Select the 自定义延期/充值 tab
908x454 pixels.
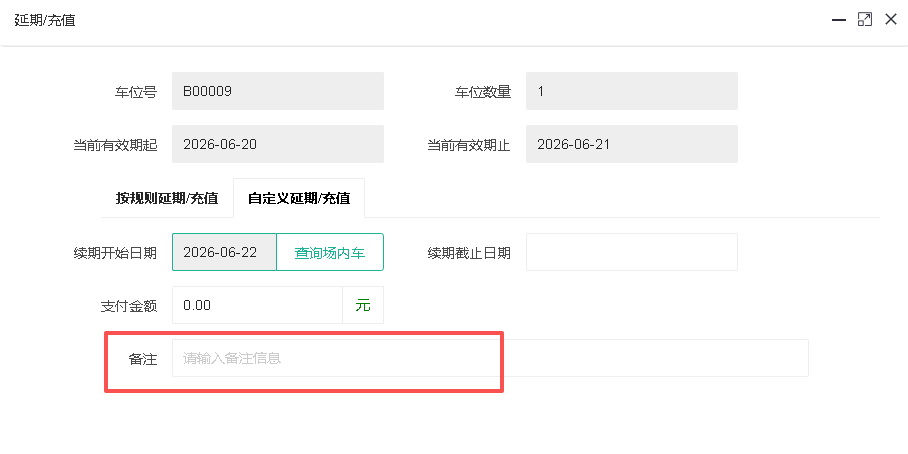point(299,198)
